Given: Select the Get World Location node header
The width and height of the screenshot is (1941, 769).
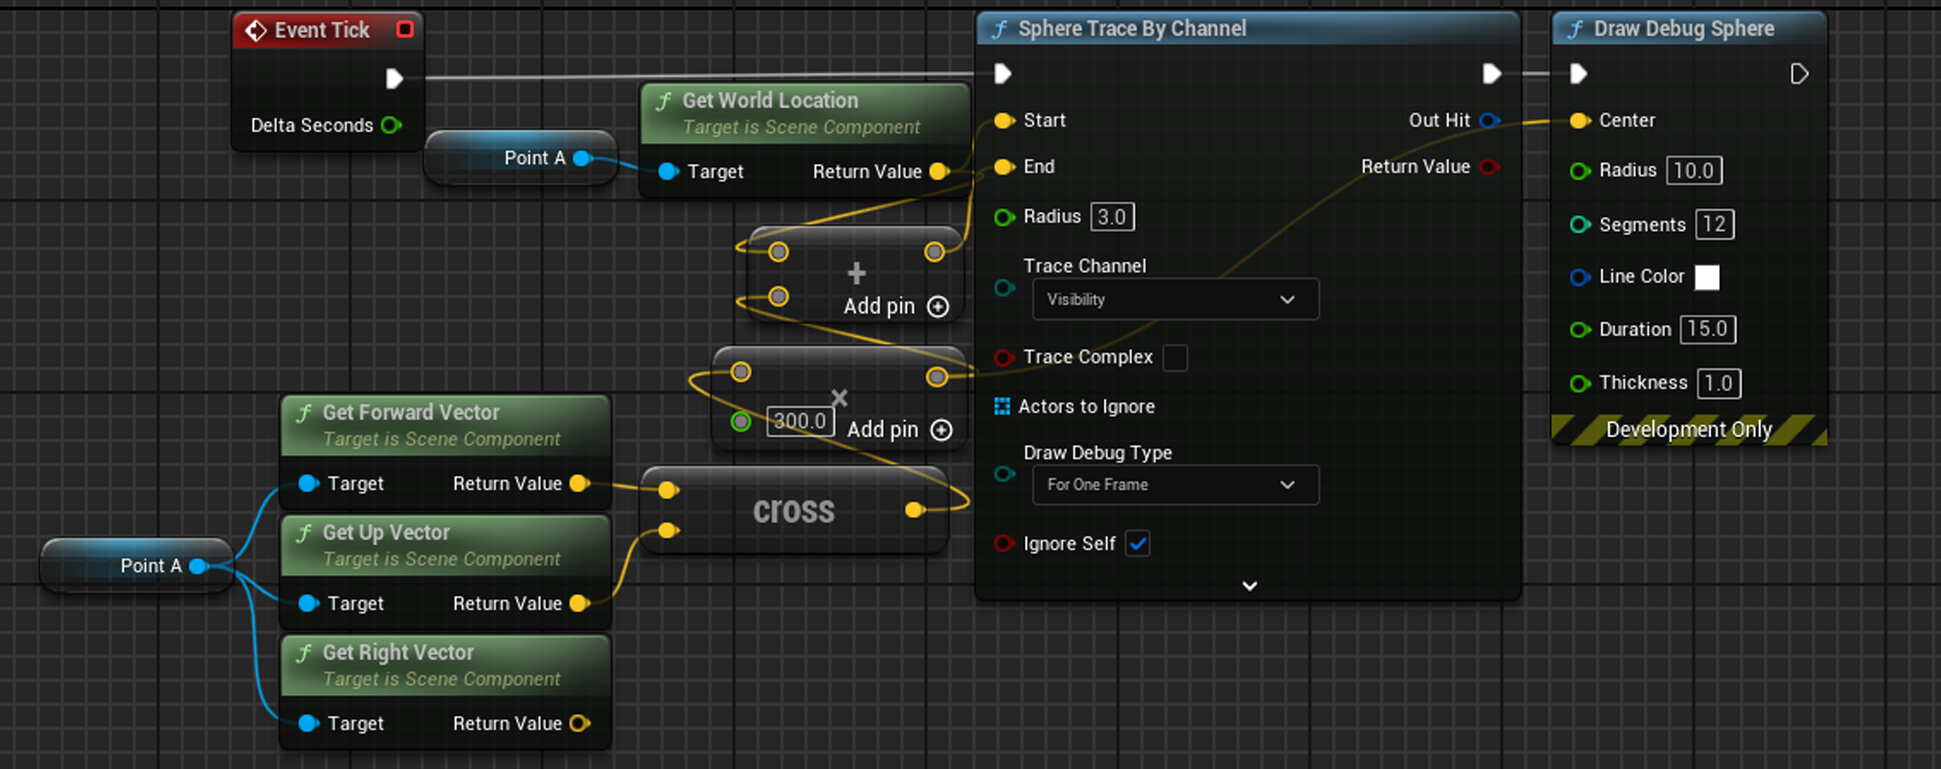Looking at the screenshot, I should (x=805, y=113).
